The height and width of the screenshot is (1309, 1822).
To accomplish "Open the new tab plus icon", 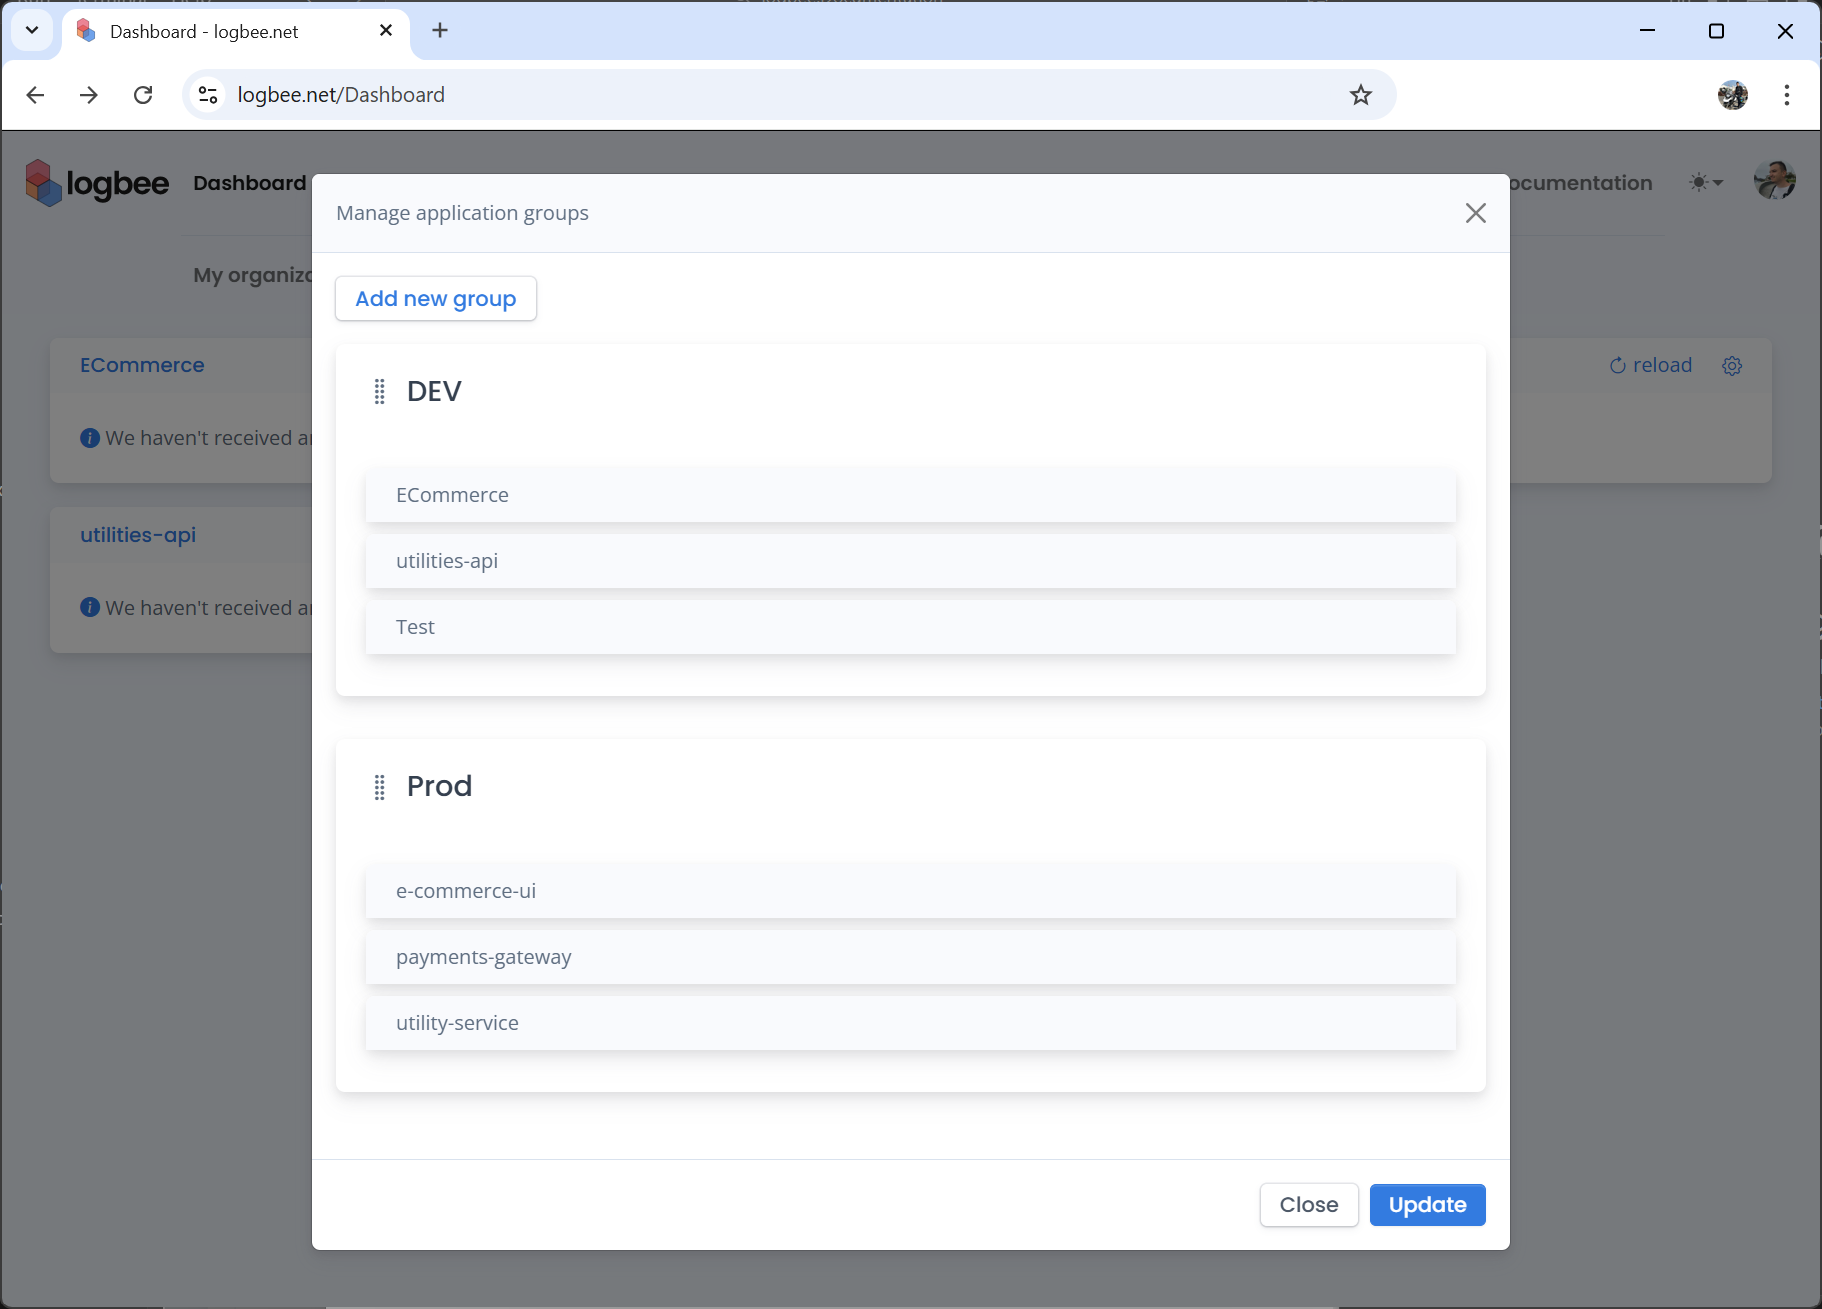I will (x=440, y=30).
